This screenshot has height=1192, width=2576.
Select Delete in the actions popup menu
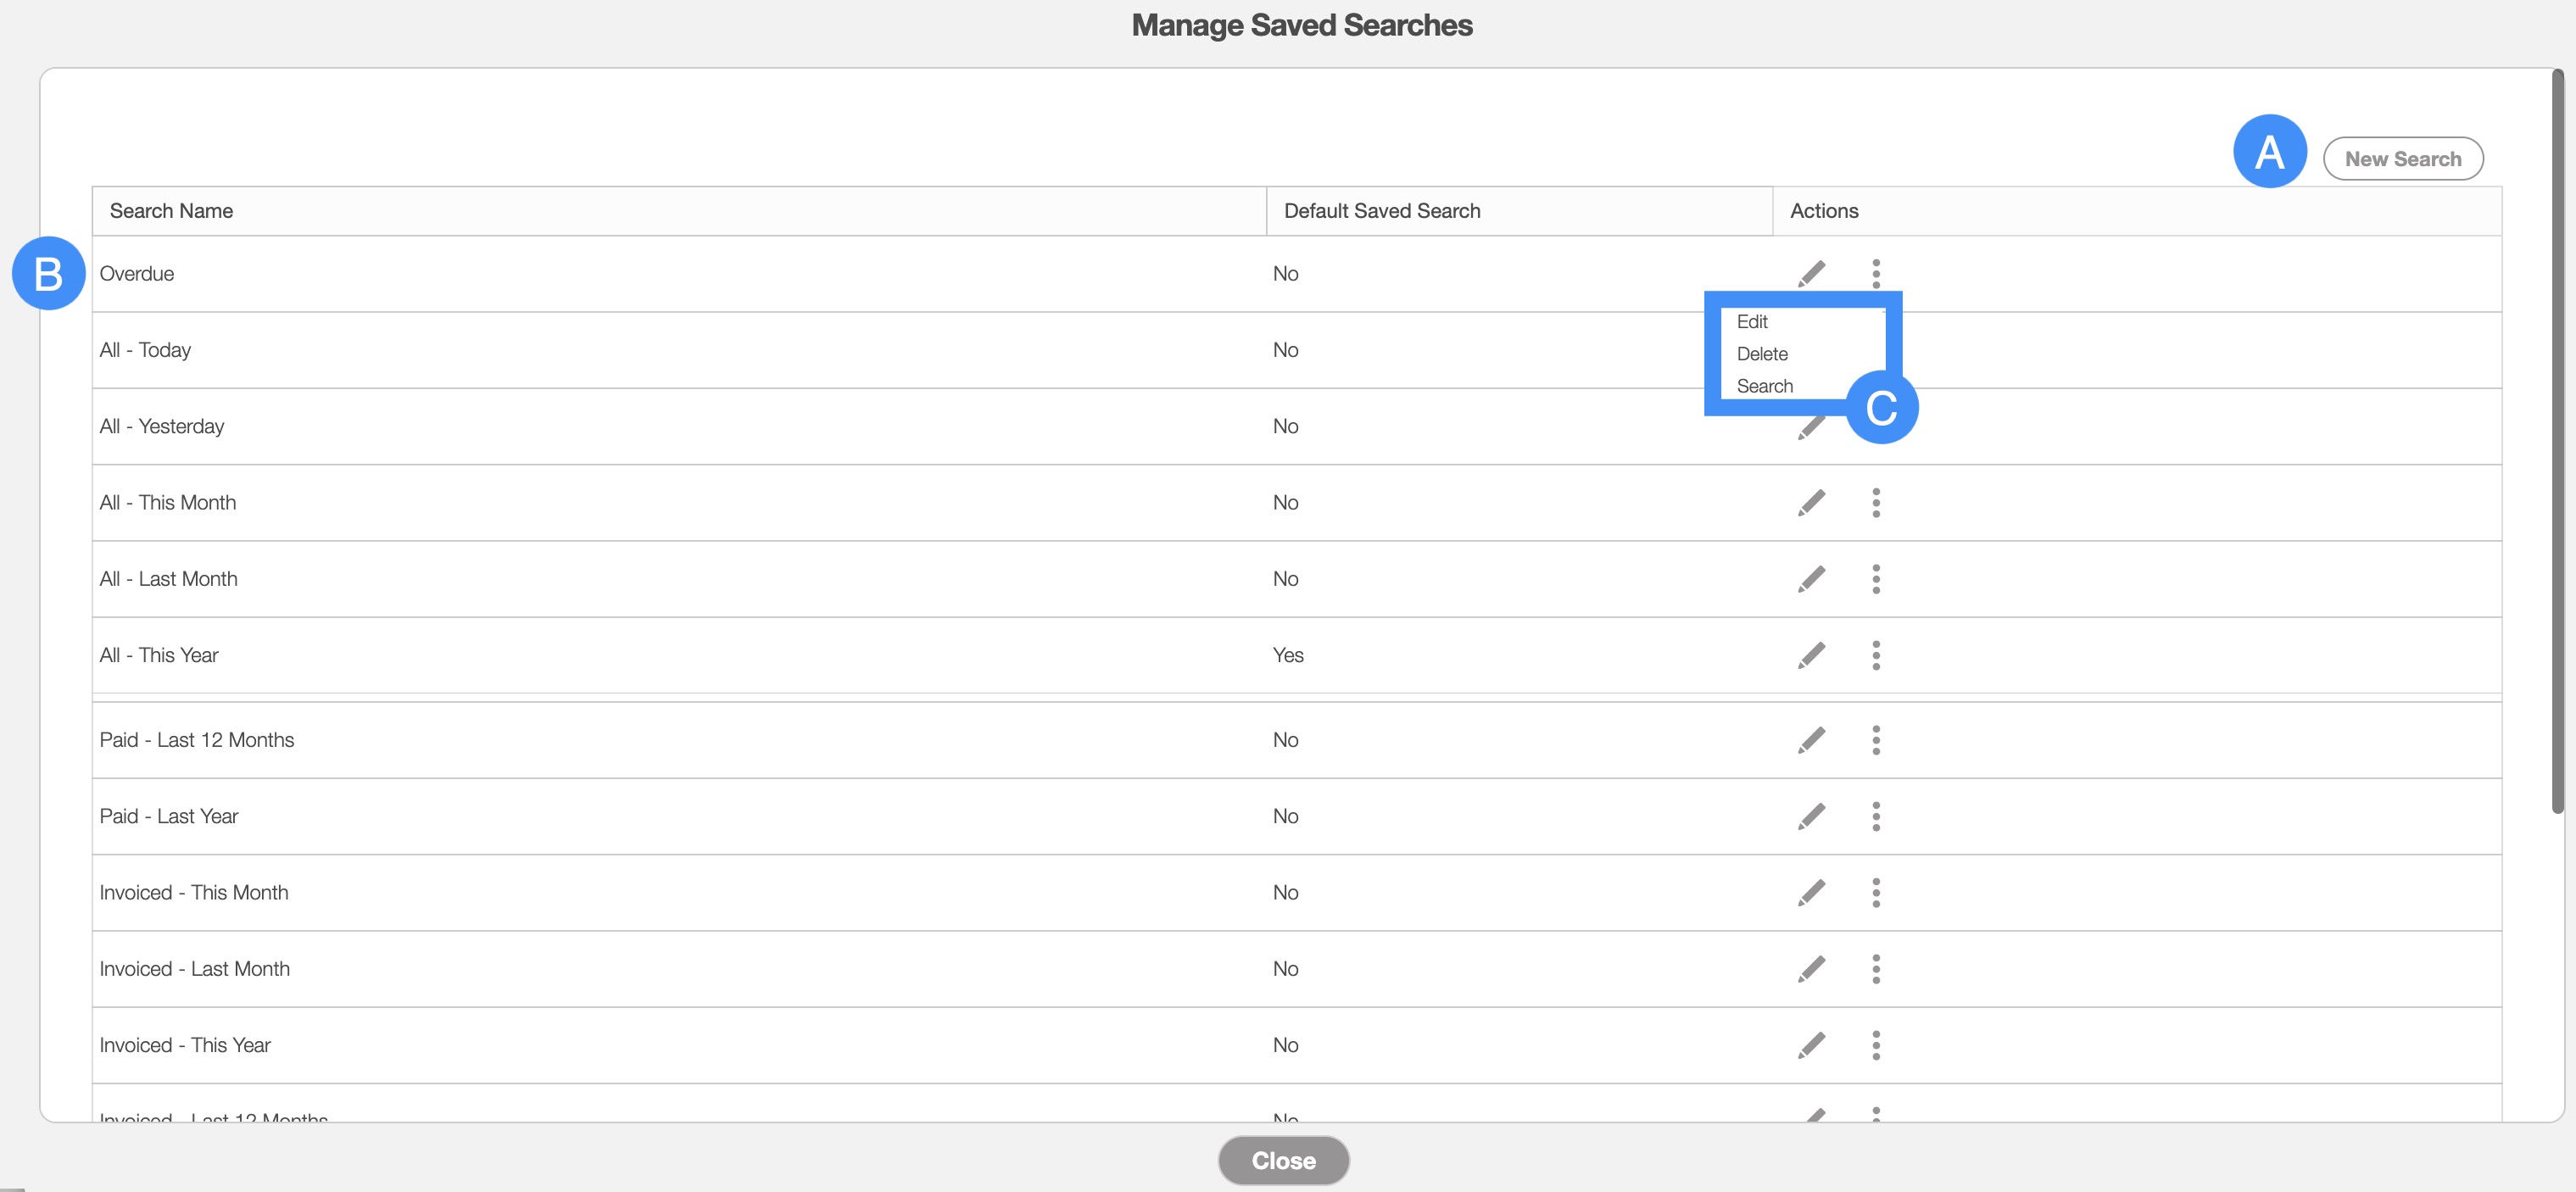pos(1762,354)
